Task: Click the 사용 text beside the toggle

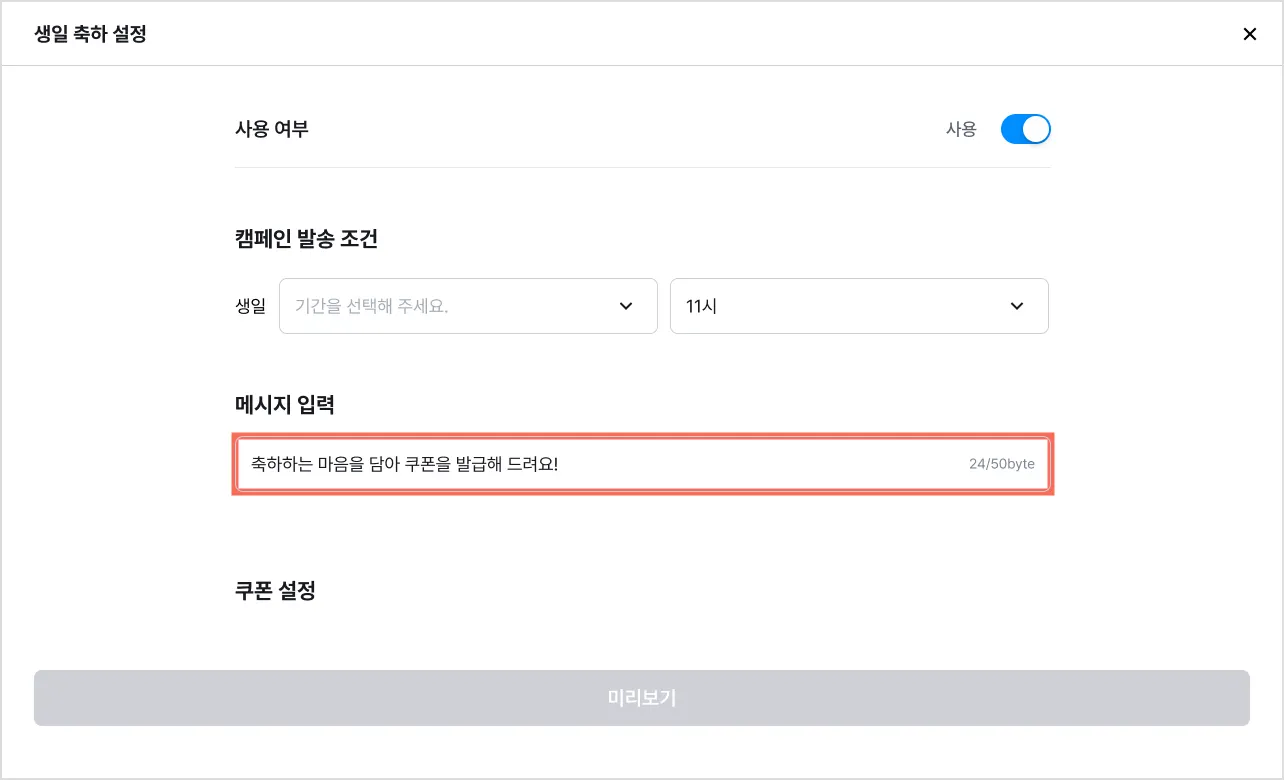Action: [x=961, y=129]
